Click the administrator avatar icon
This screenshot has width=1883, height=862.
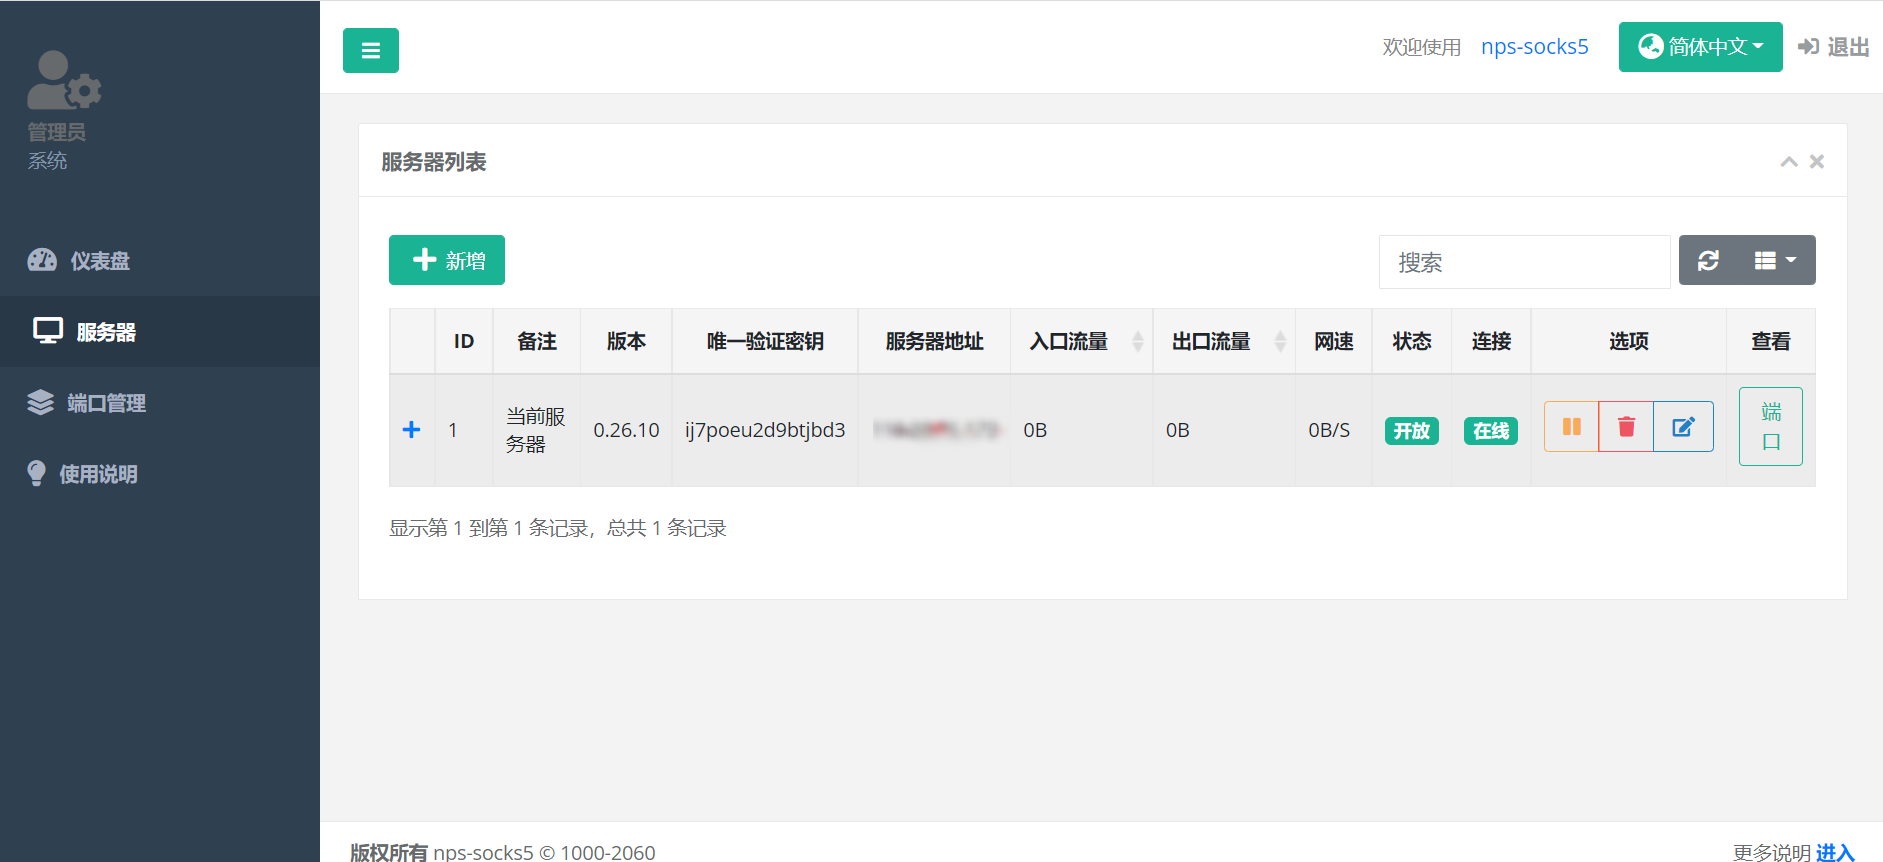click(64, 80)
